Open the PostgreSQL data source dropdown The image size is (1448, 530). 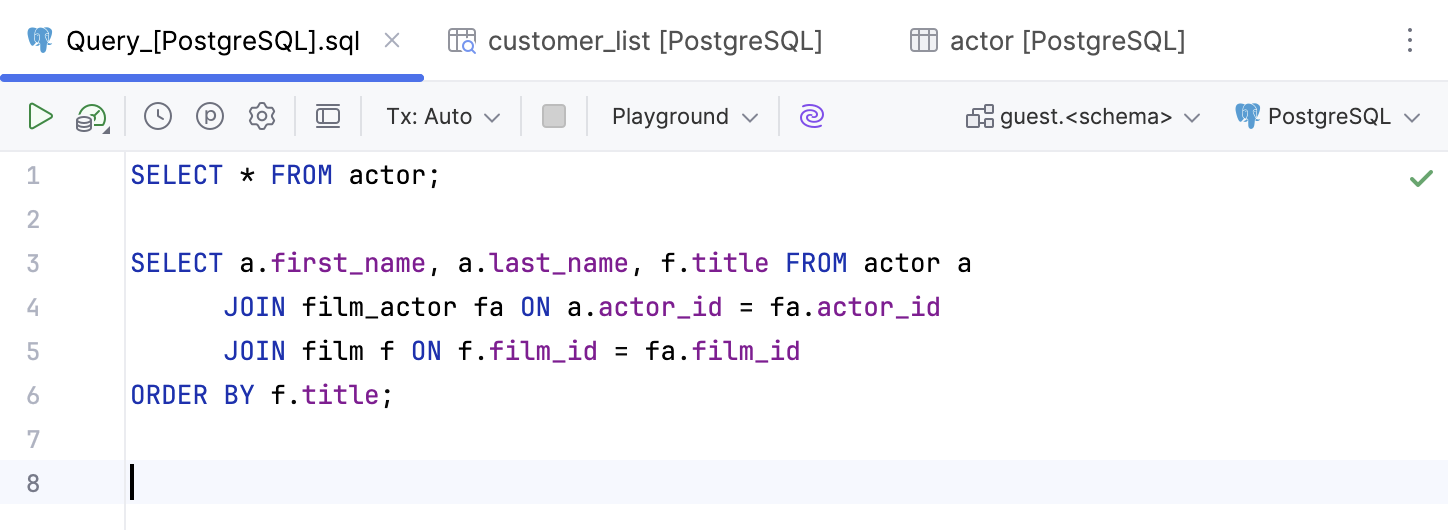[x=1328, y=117]
